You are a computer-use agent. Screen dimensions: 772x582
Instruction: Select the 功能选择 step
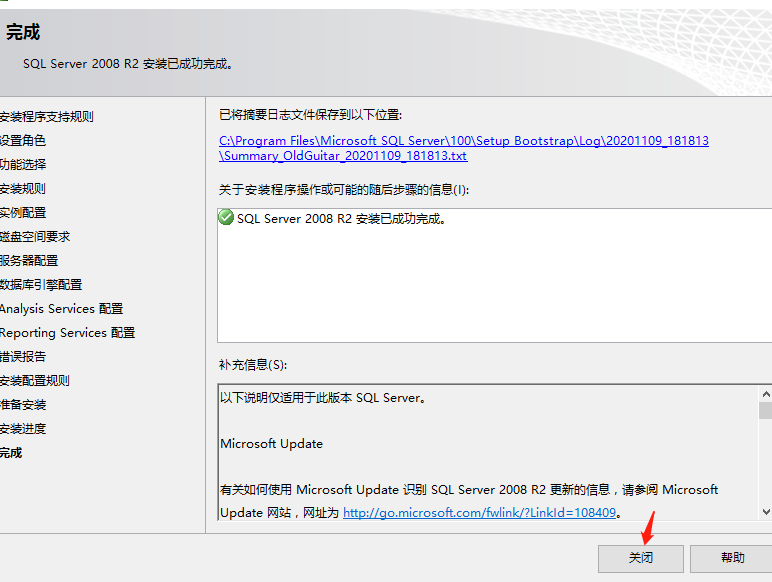tap(23, 164)
